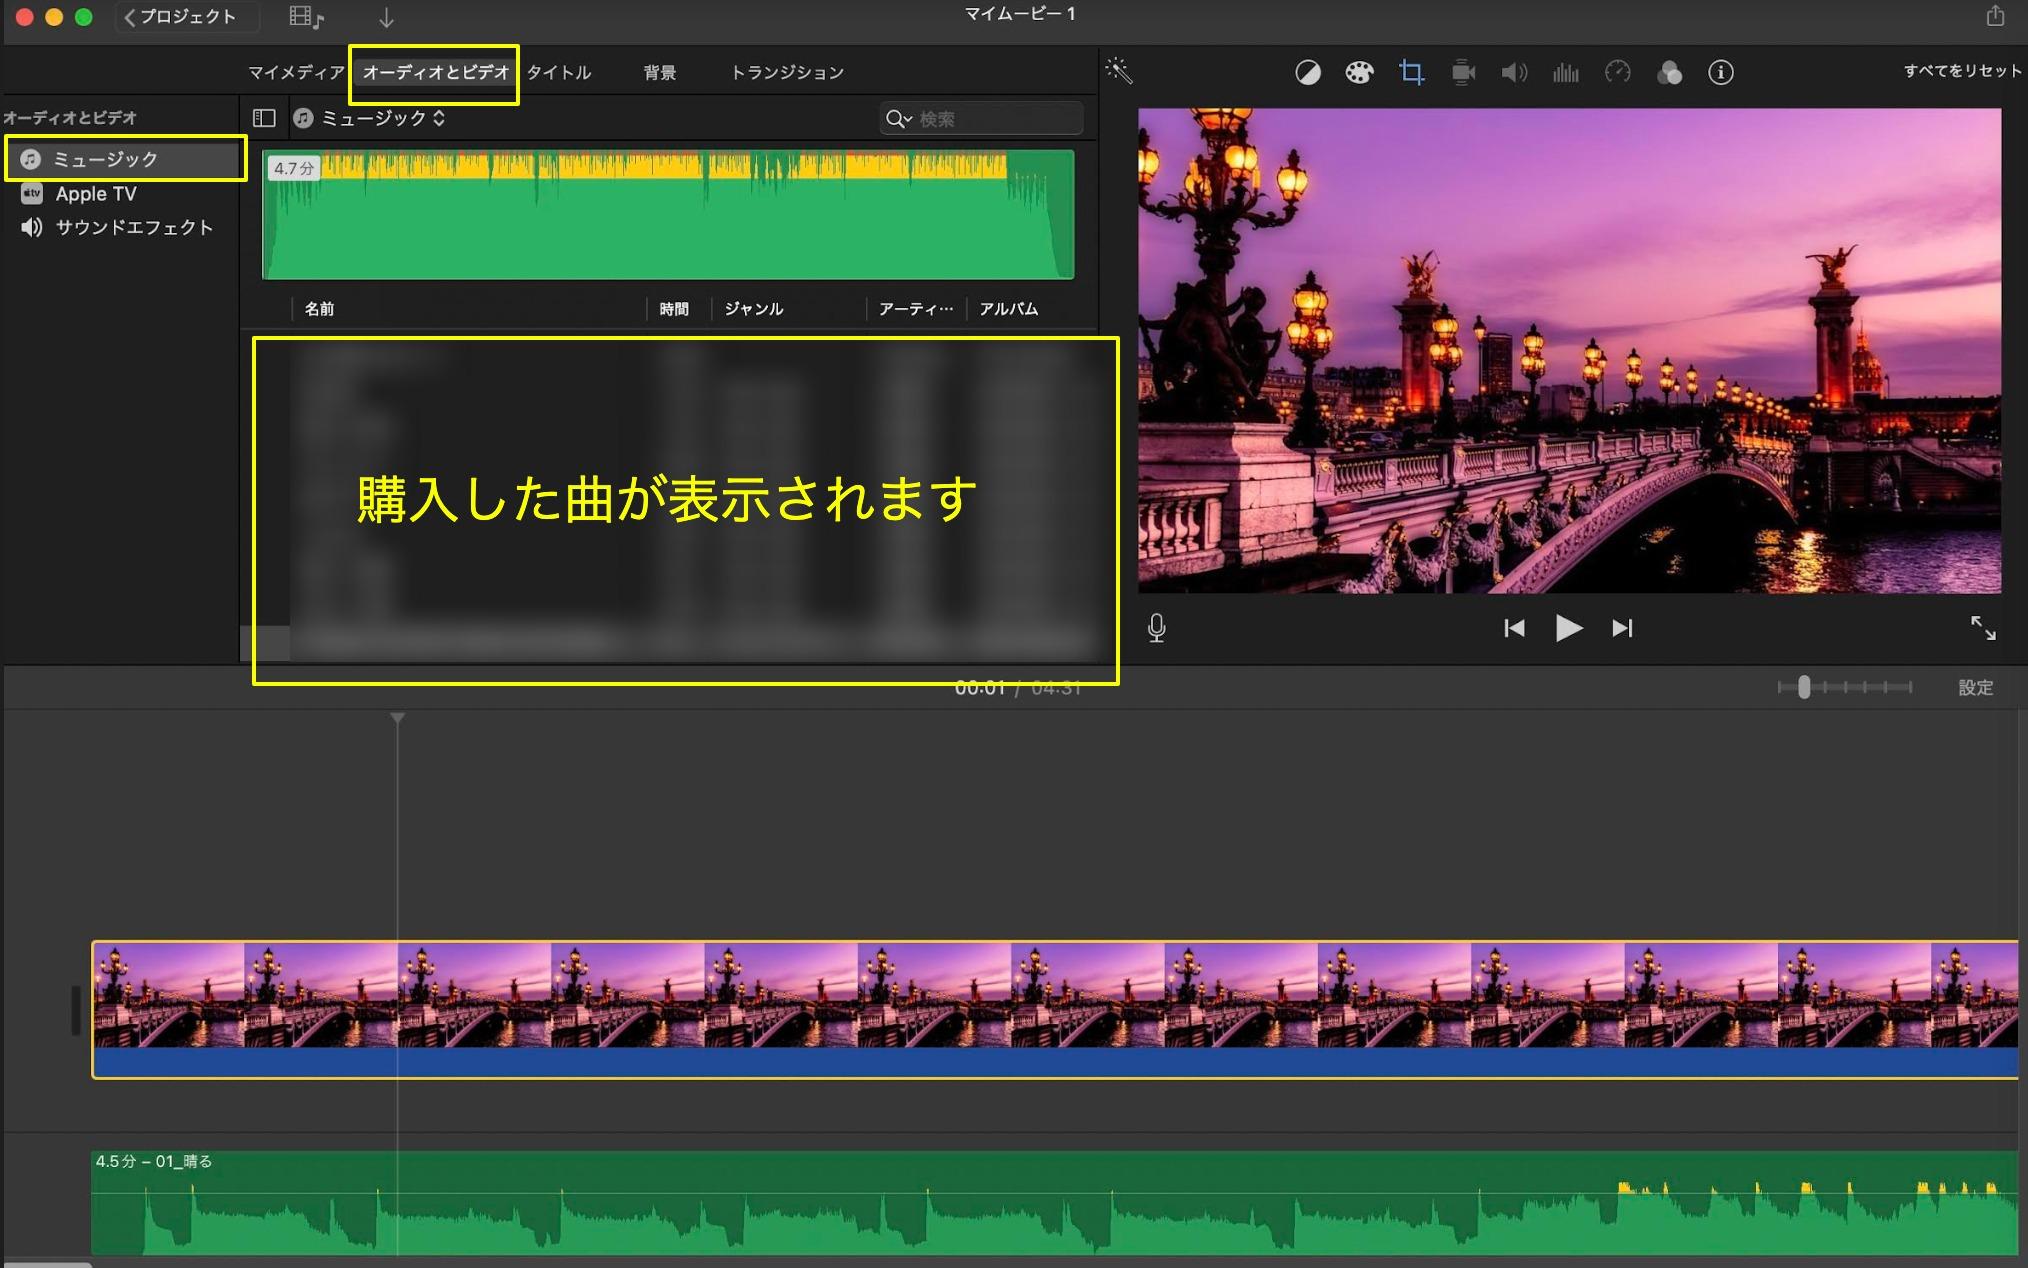Open the share export icon
The width and height of the screenshot is (2028, 1268).
1995,16
